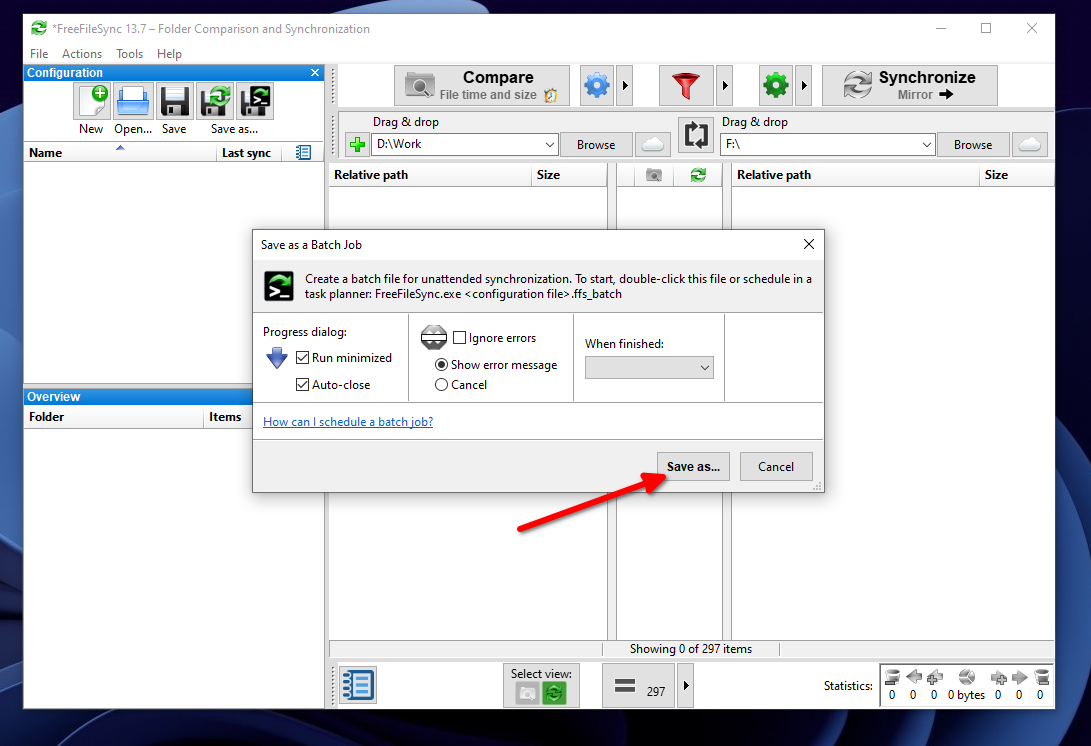The image size is (1091, 746).
Task: Click the batch job terminal icon in dialog
Action: click(279, 286)
